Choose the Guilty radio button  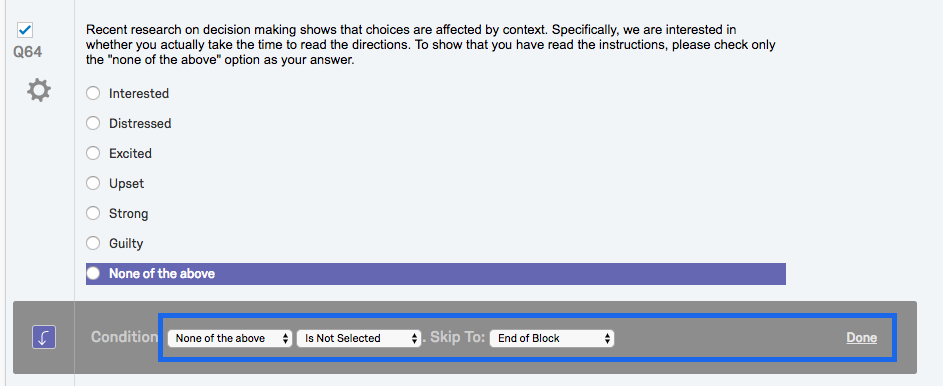(x=93, y=244)
